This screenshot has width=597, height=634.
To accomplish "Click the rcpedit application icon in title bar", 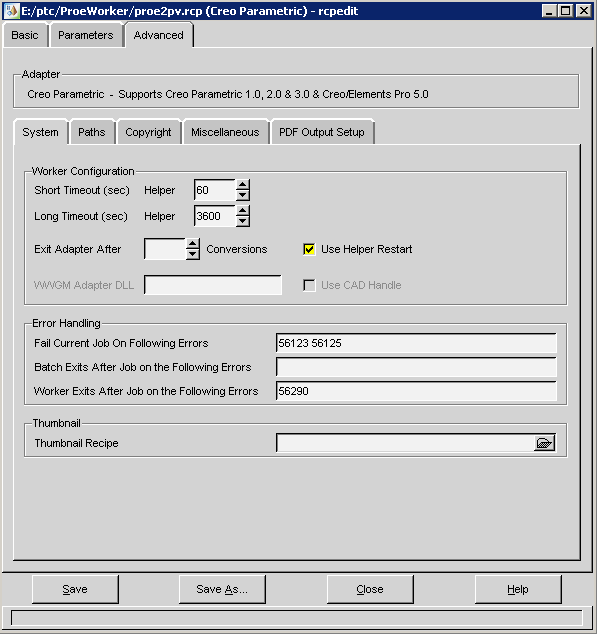I will pos(11,11).
